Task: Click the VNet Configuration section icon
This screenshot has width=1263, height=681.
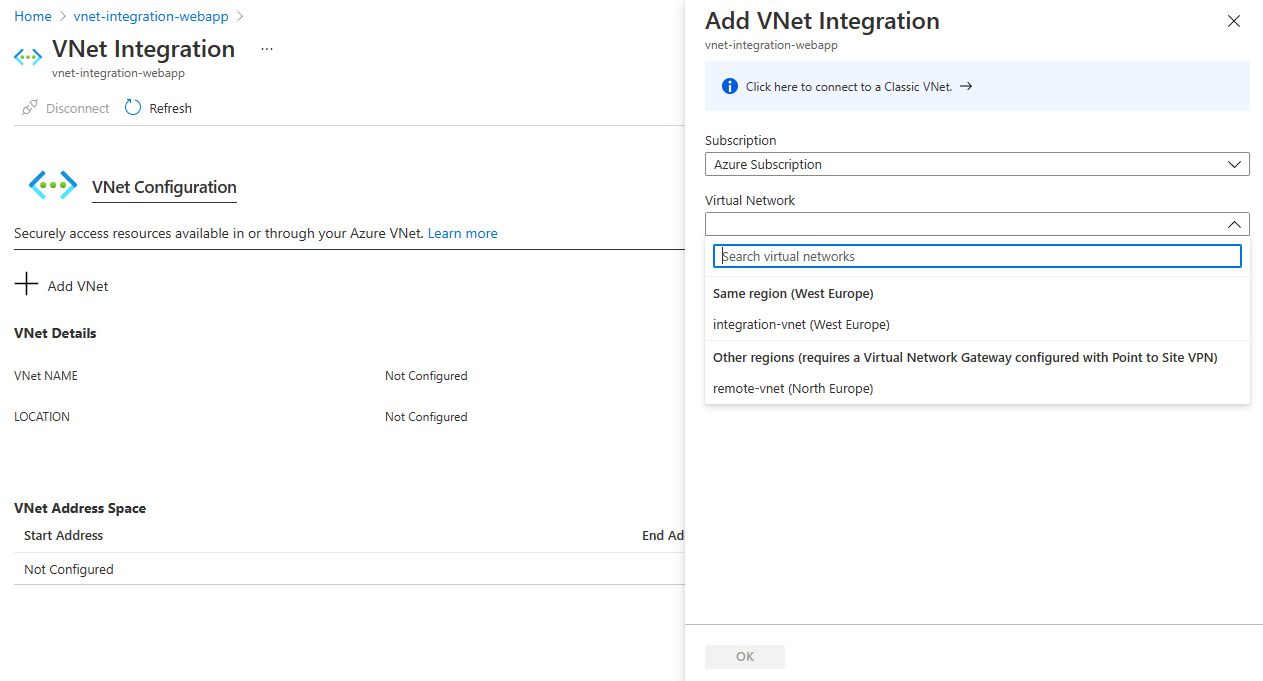Action: coord(53,185)
